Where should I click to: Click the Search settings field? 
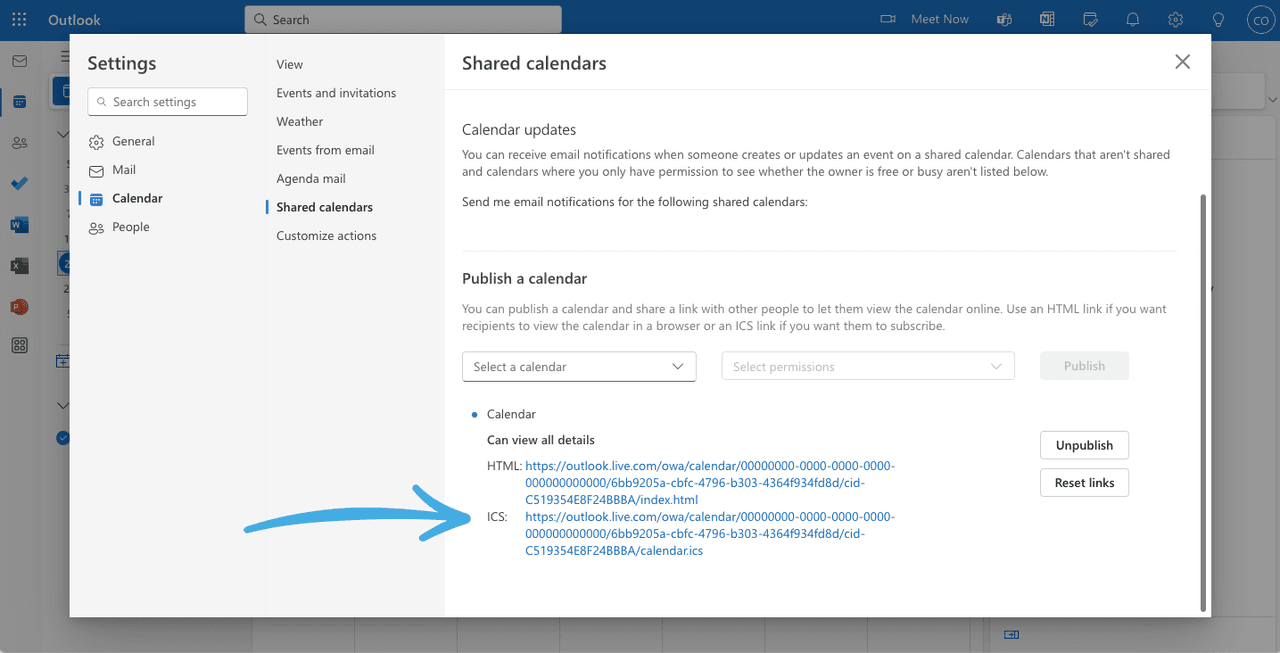(167, 101)
